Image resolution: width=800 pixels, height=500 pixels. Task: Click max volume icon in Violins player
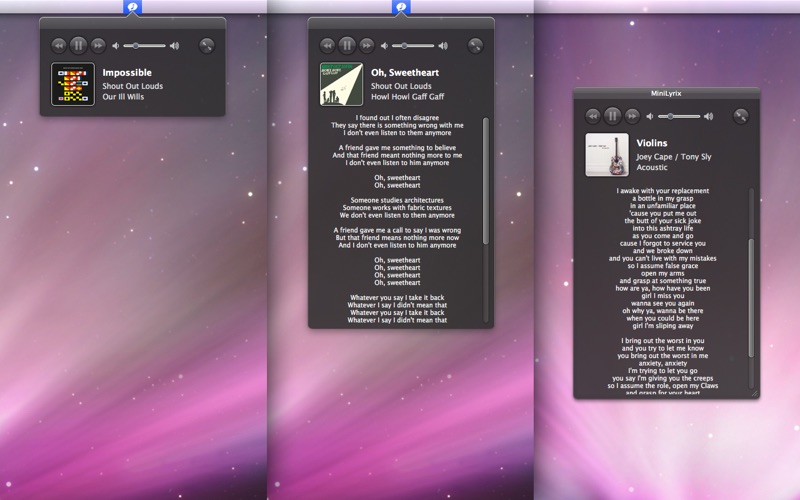tap(708, 116)
